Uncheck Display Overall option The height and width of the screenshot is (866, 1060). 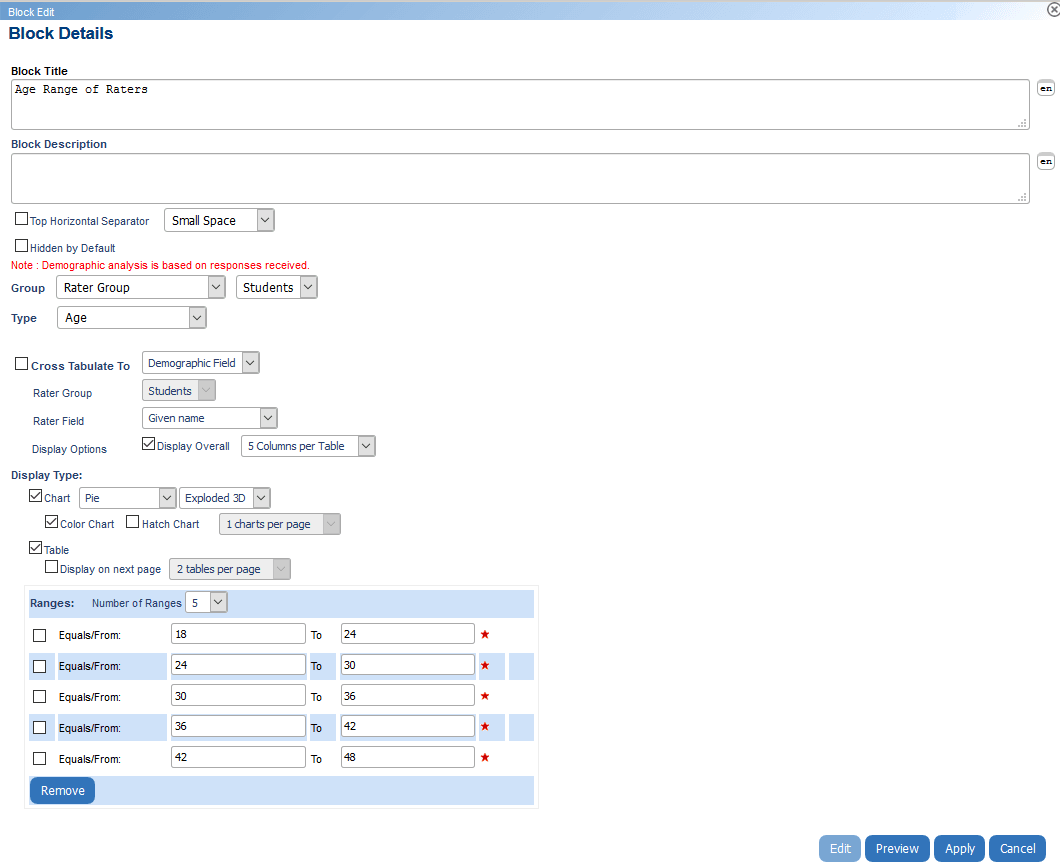(x=149, y=444)
